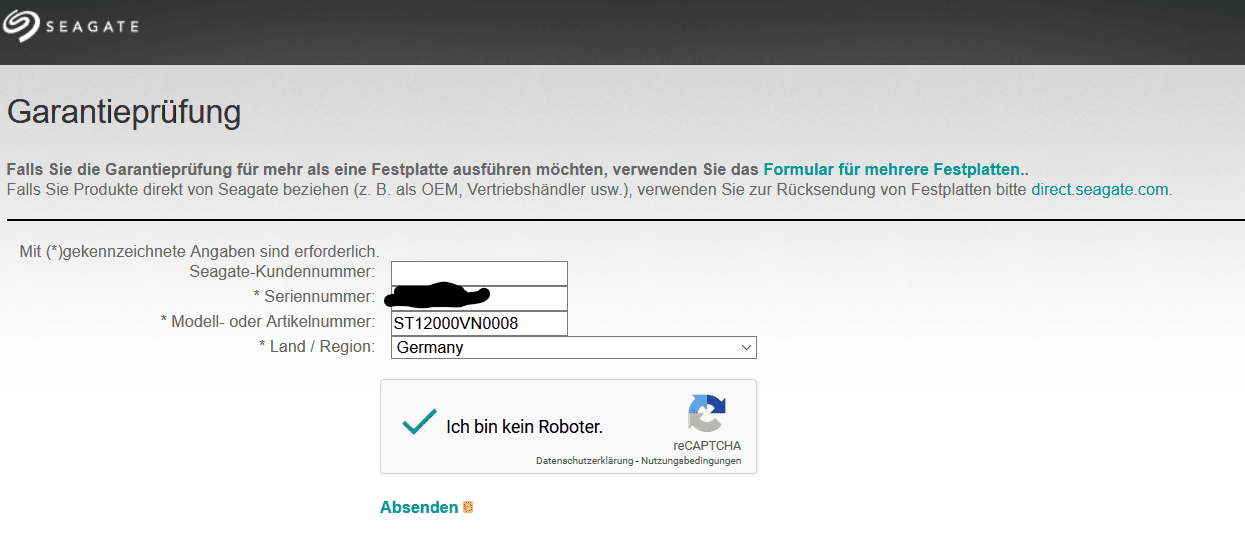This screenshot has width=1245, height=542.
Task: Click the Seriennummer input field
Action: (479, 298)
